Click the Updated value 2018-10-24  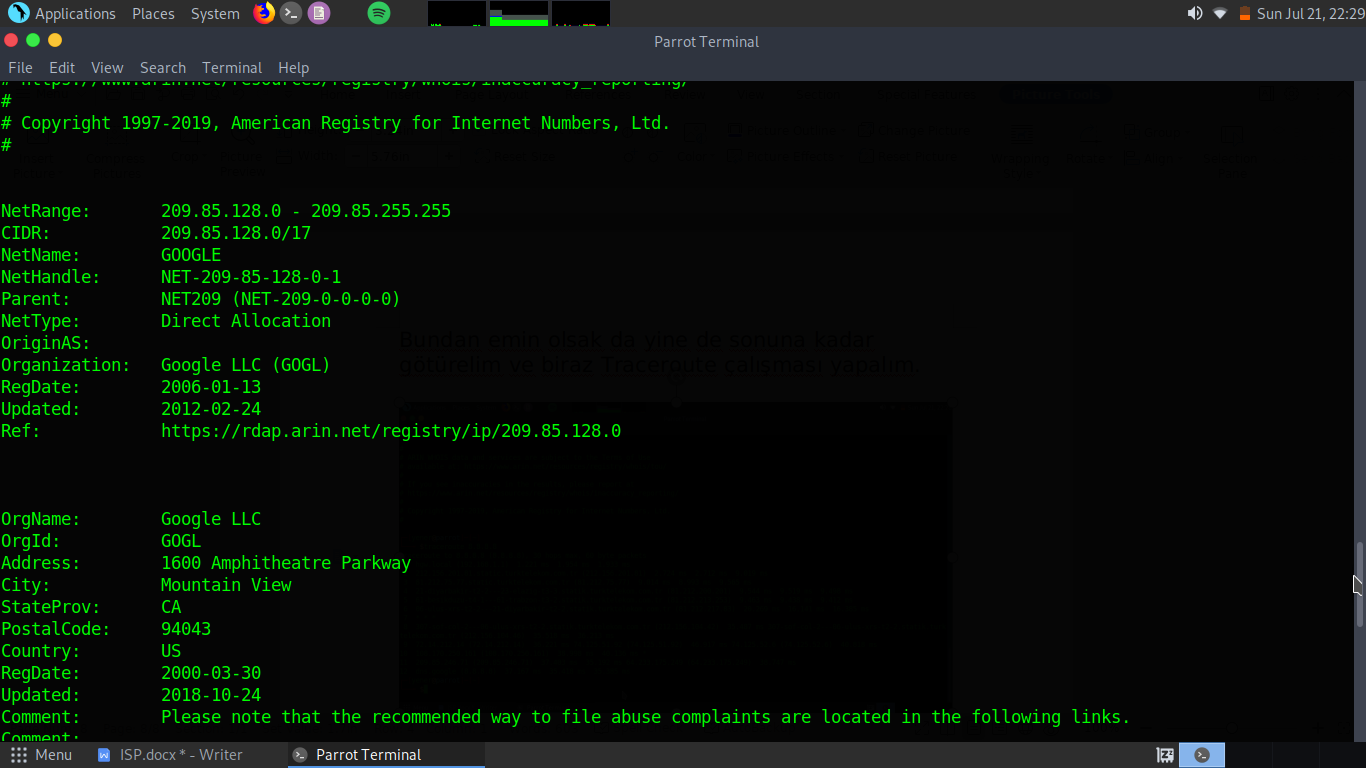211,695
